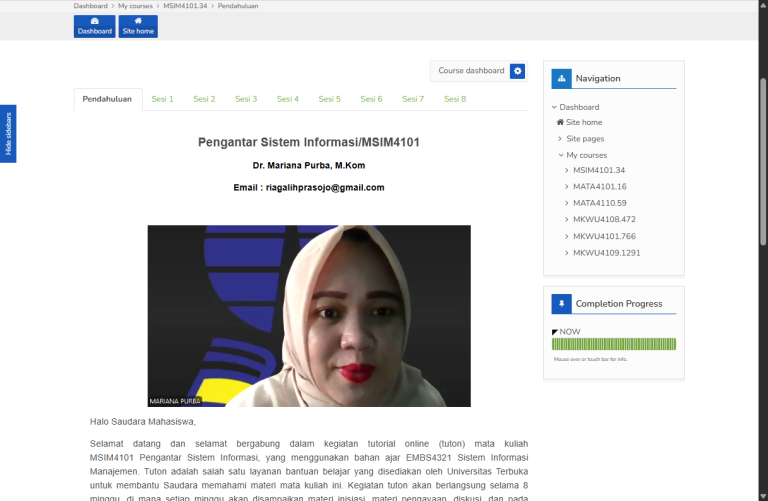Toggle the Hide sidebars panel
The image size is (768, 501).
(x=8, y=133)
